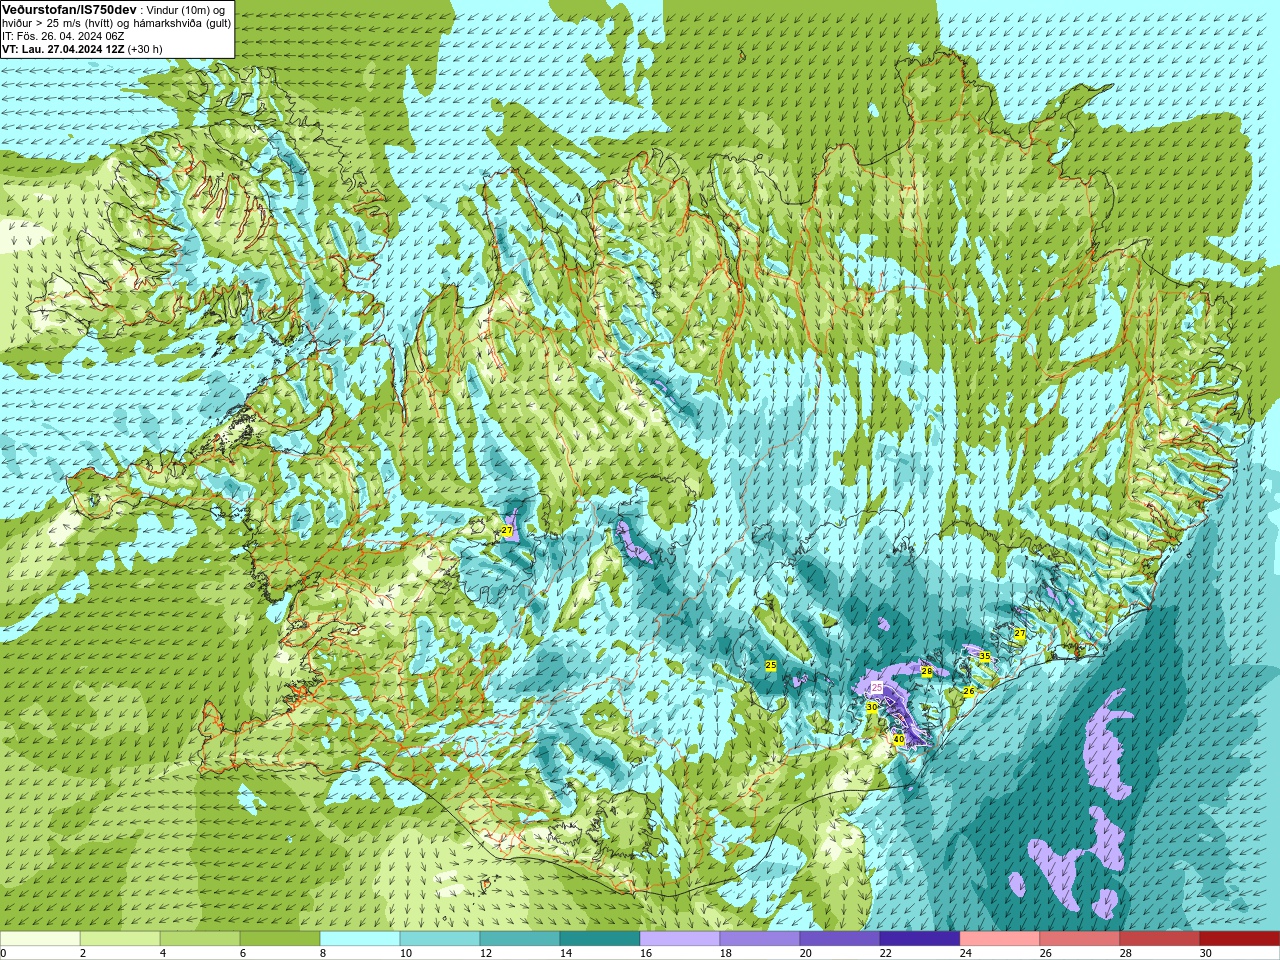Select the 22–24 m/s dark indigo legend swatch

point(920,939)
